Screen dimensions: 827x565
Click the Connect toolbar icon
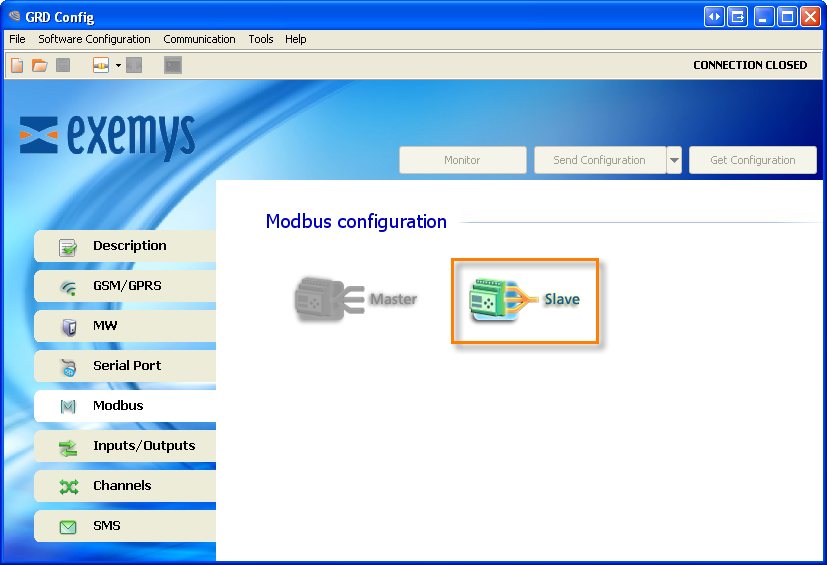click(101, 65)
